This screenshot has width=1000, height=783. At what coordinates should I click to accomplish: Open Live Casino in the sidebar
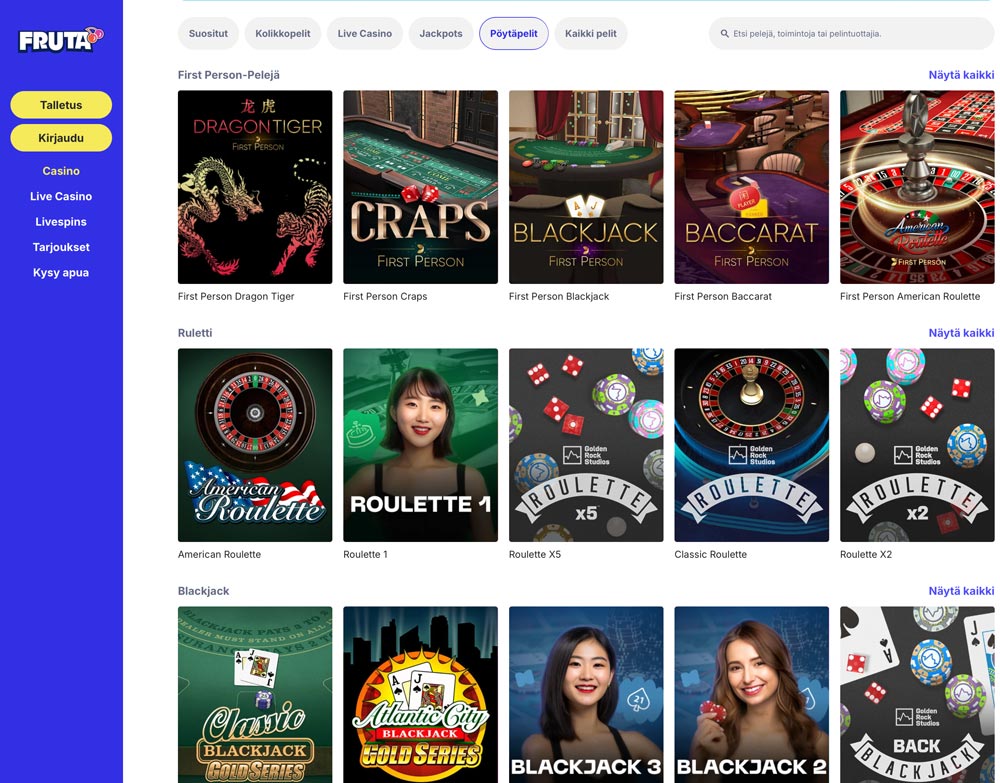point(61,196)
